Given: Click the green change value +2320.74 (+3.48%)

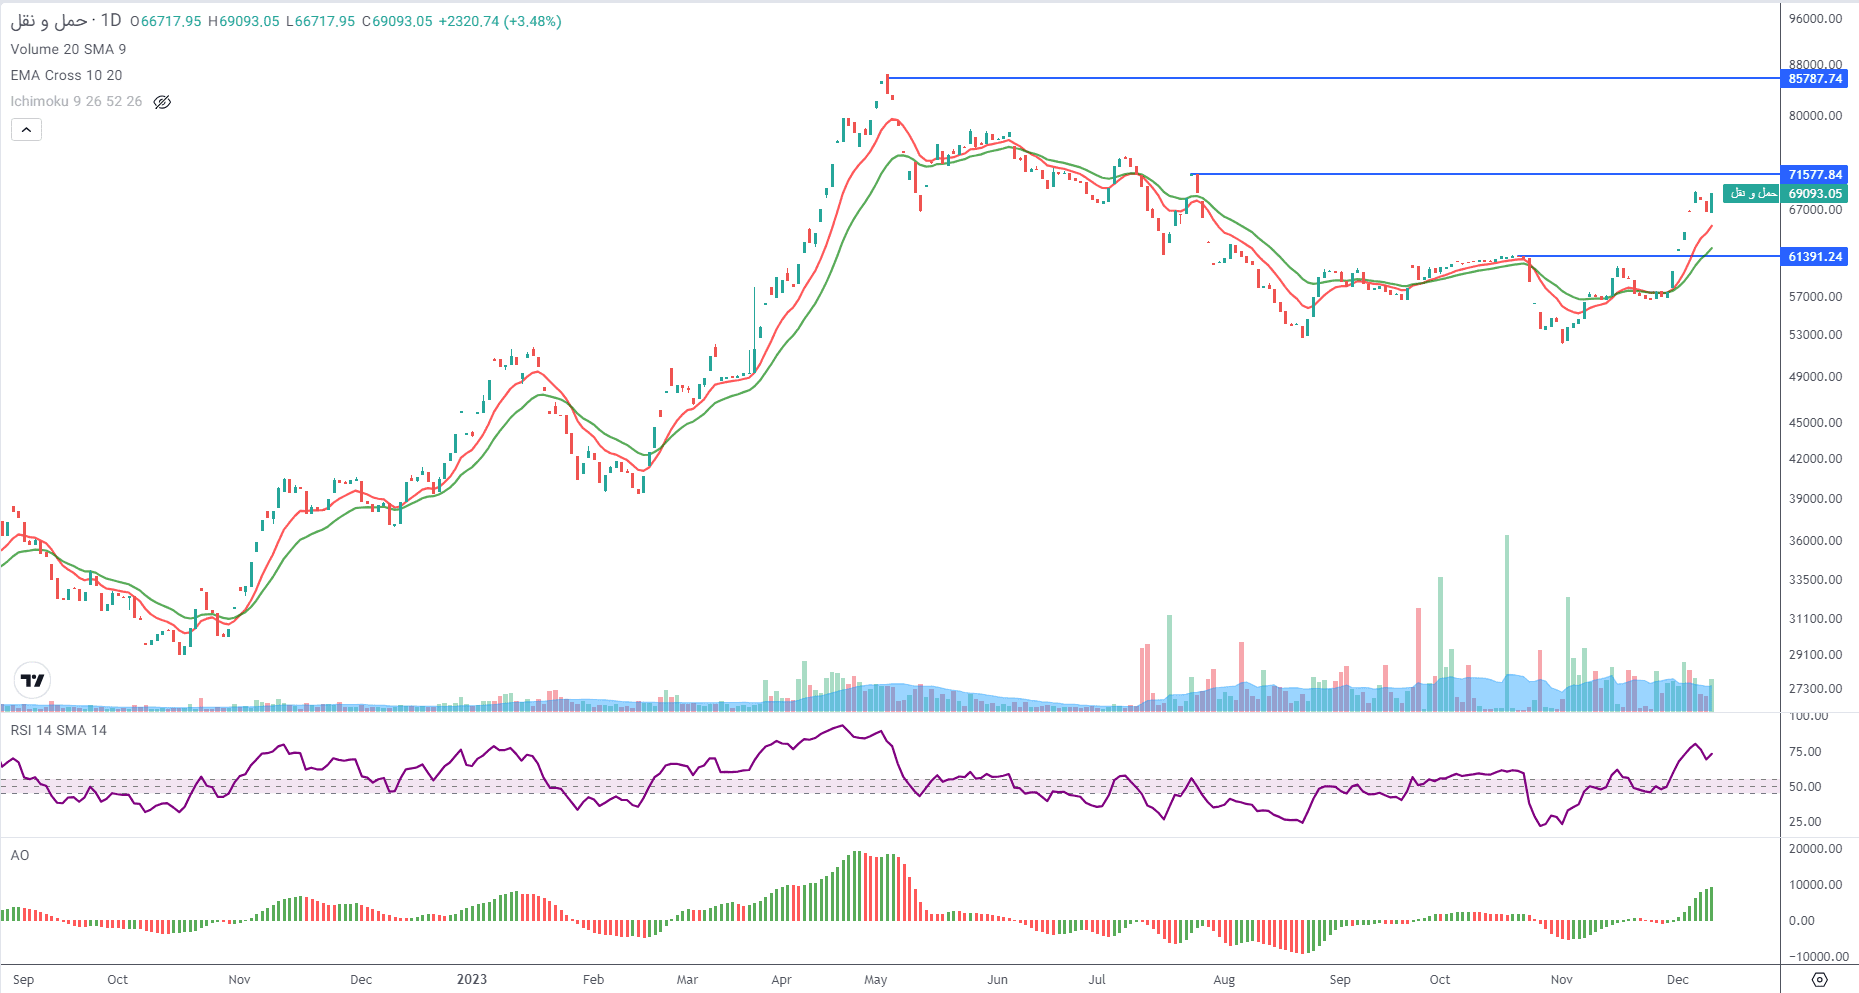Looking at the screenshot, I should [500, 21].
